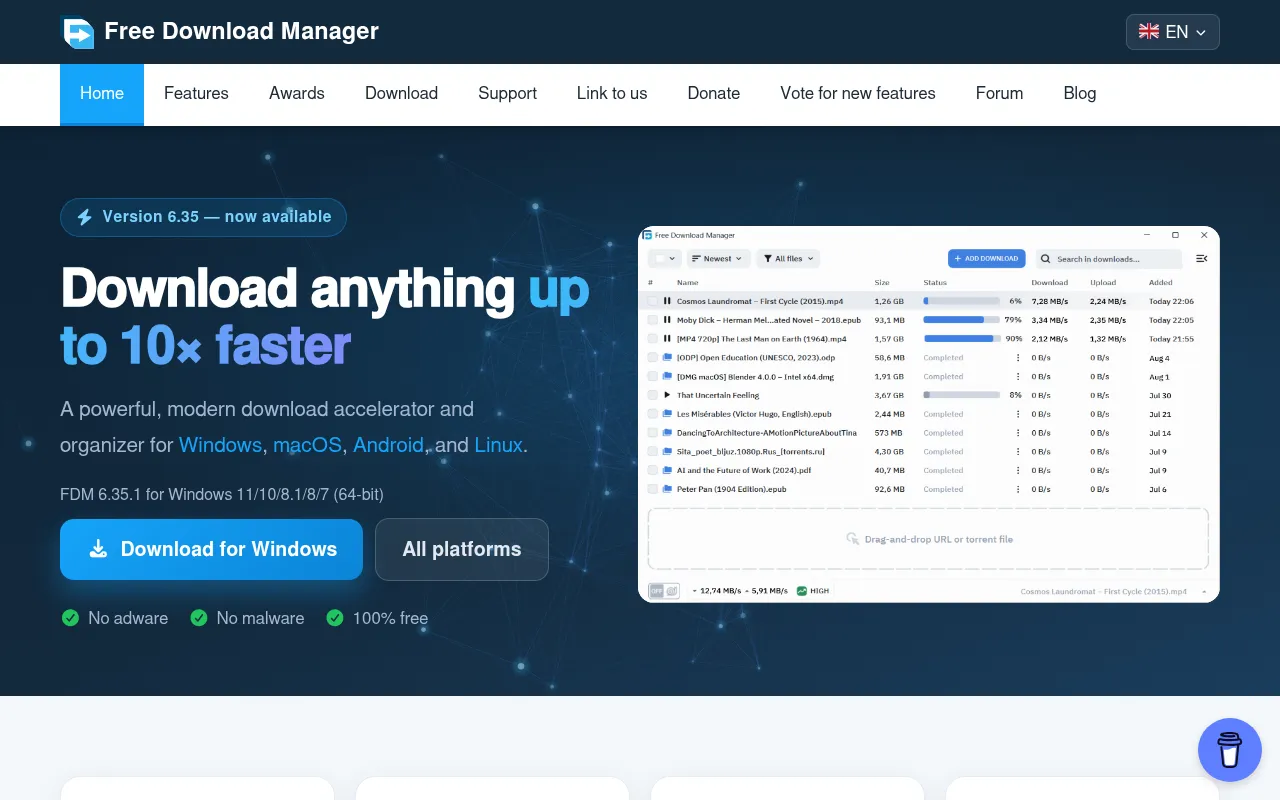Image resolution: width=1280 pixels, height=800 pixels.
Task: Click the ADD DOWNLOAD button
Action: click(987, 259)
